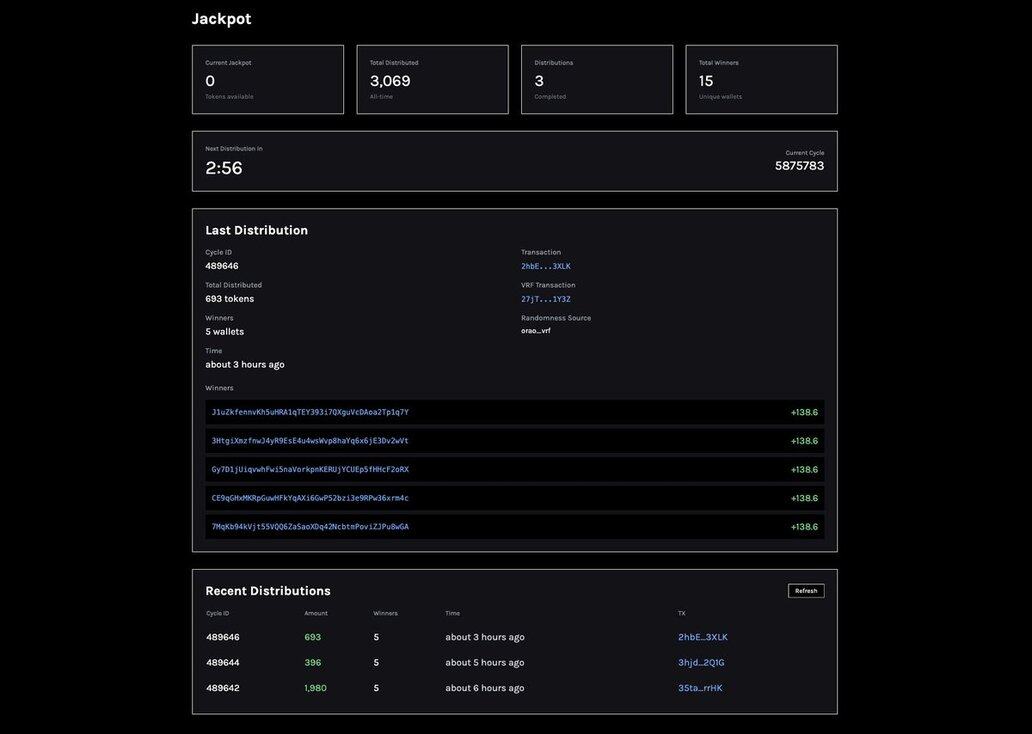1032x734 pixels.
Task: Click Cycle ID 489644 in Recent Distributions
Action: click(x=223, y=663)
